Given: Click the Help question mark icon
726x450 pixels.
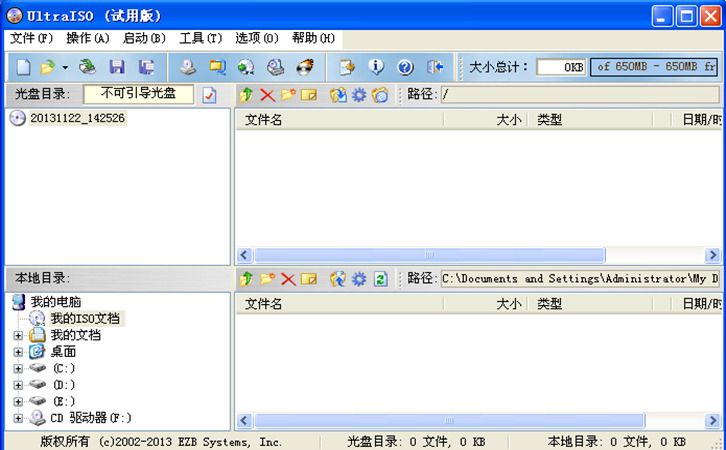Looking at the screenshot, I should [x=405, y=67].
